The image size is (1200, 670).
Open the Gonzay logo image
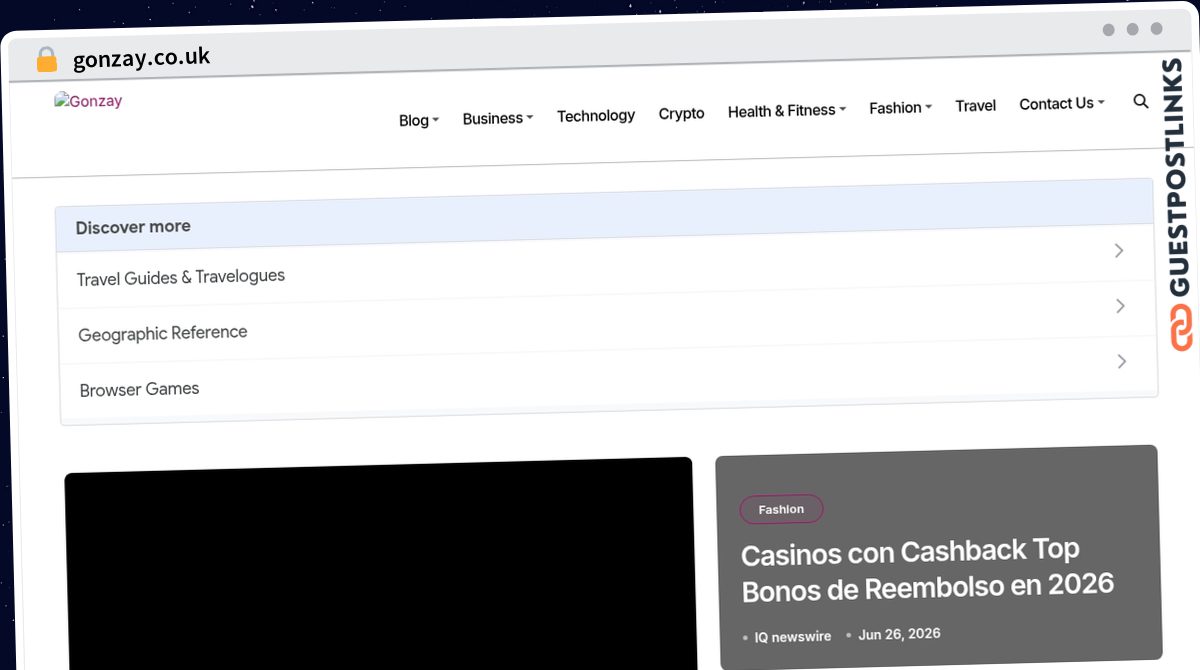pos(88,101)
